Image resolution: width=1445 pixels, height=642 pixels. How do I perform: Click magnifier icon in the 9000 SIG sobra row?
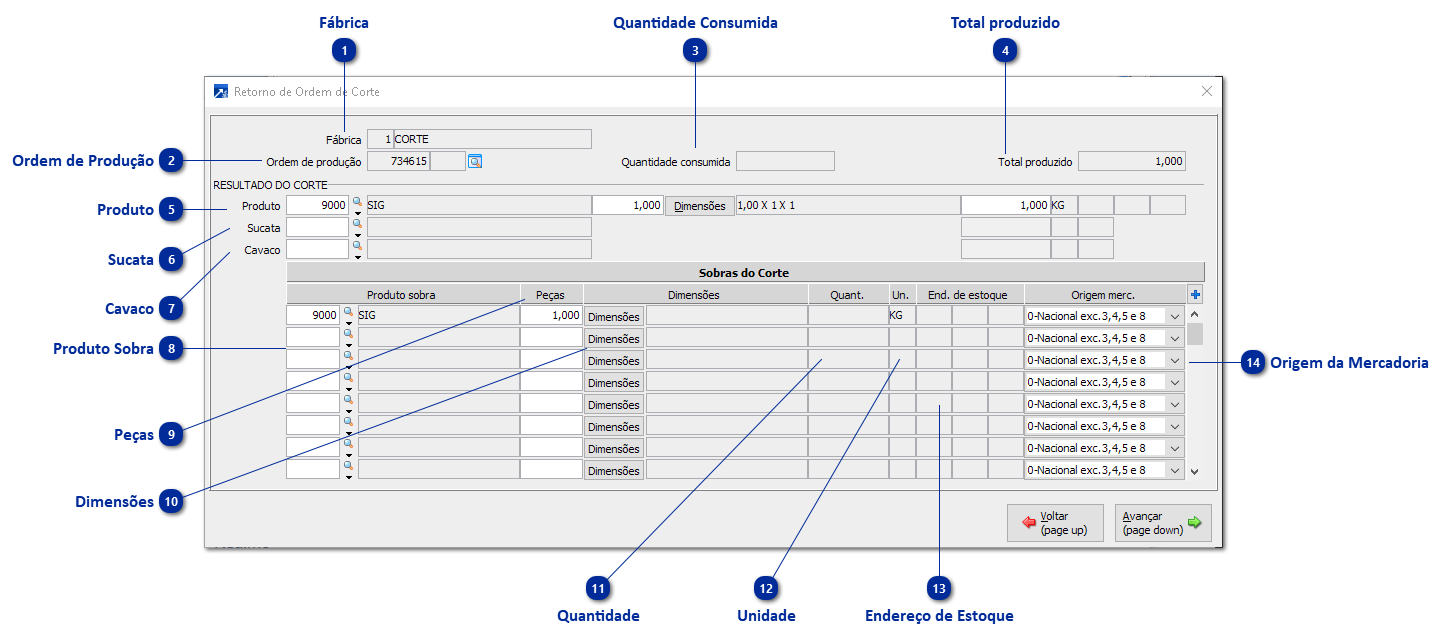[x=349, y=312]
